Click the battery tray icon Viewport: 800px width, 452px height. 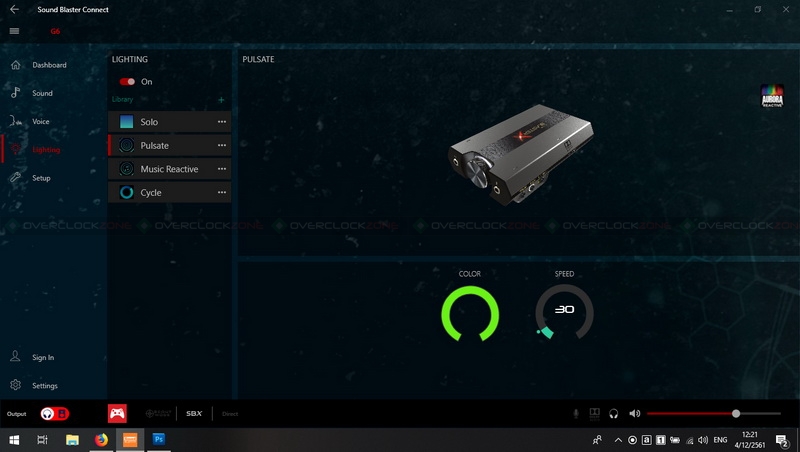click(675, 440)
